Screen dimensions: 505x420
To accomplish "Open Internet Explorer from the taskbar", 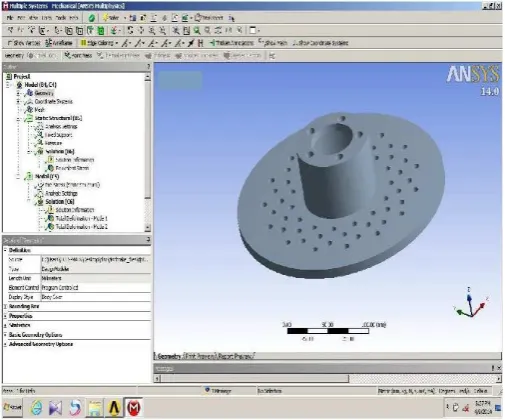I will (x=37, y=408).
